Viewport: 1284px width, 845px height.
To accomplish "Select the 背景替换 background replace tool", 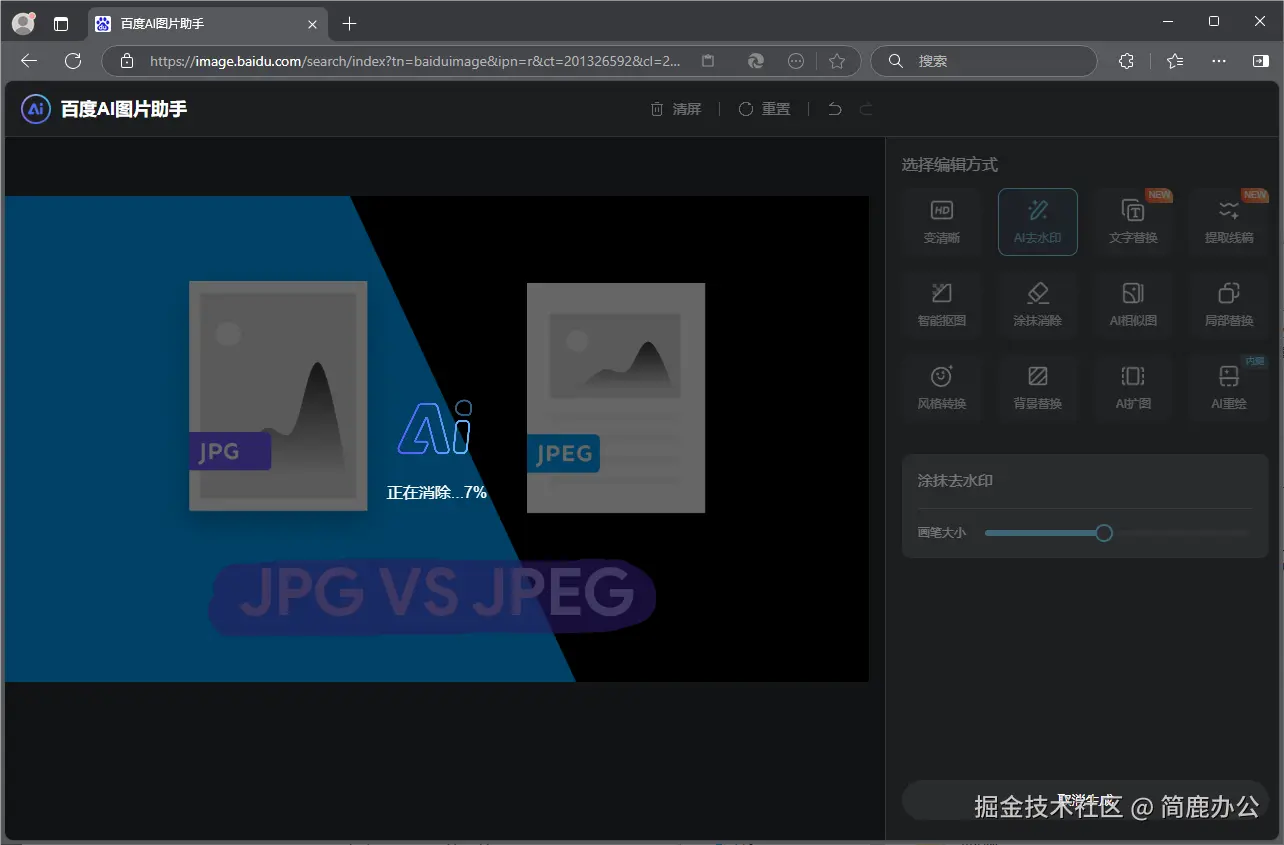I will pyautogui.click(x=1037, y=388).
